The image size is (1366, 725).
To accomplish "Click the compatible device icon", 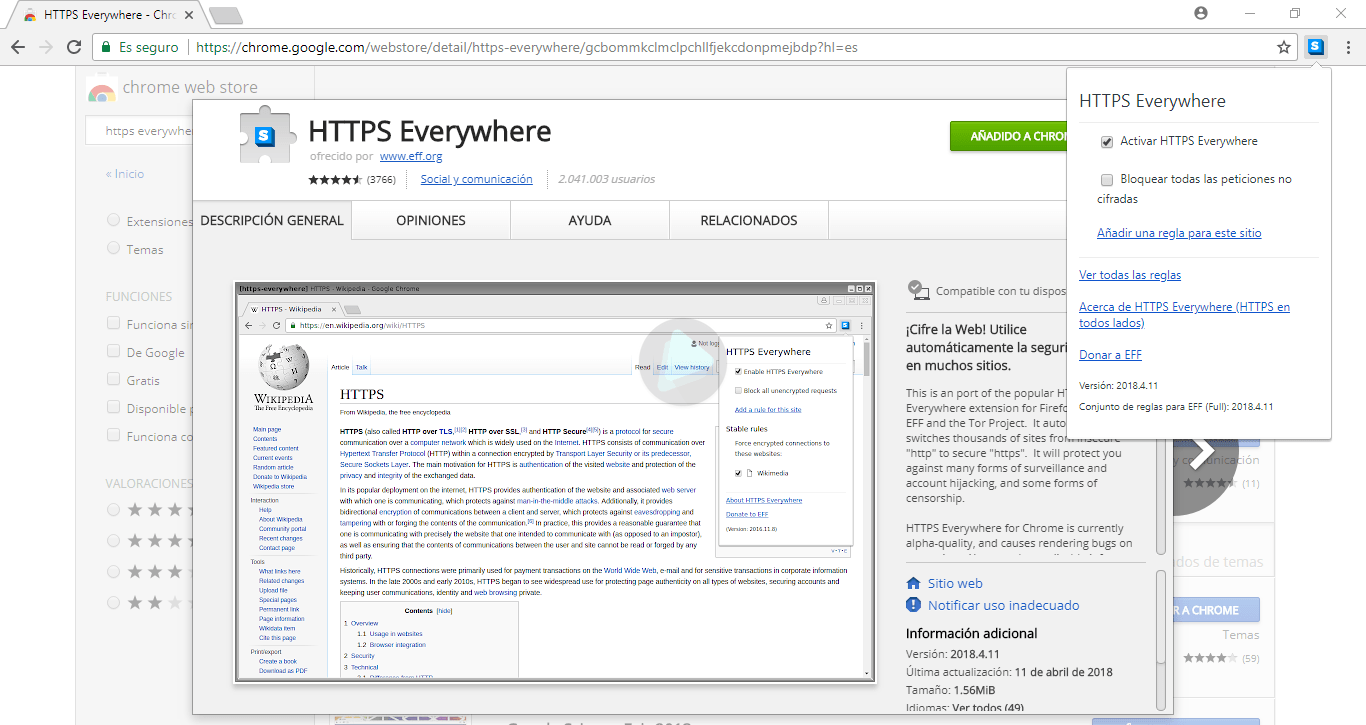I will pos(918,290).
